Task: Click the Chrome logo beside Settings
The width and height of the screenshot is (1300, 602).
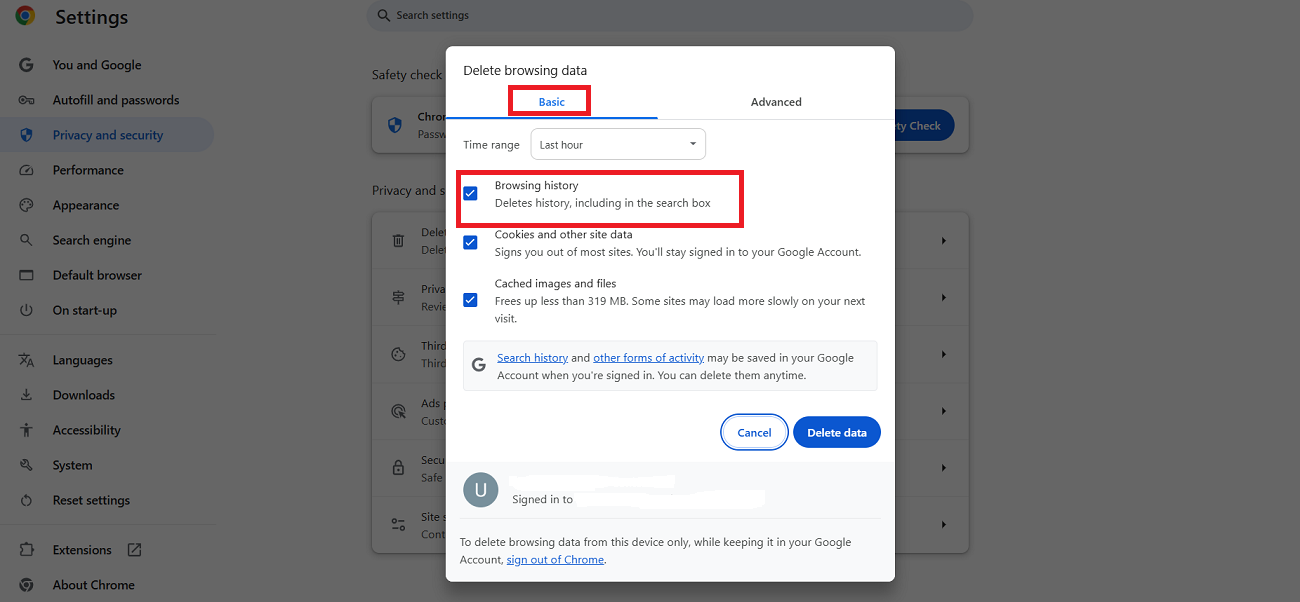Action: pyautogui.click(x=25, y=16)
